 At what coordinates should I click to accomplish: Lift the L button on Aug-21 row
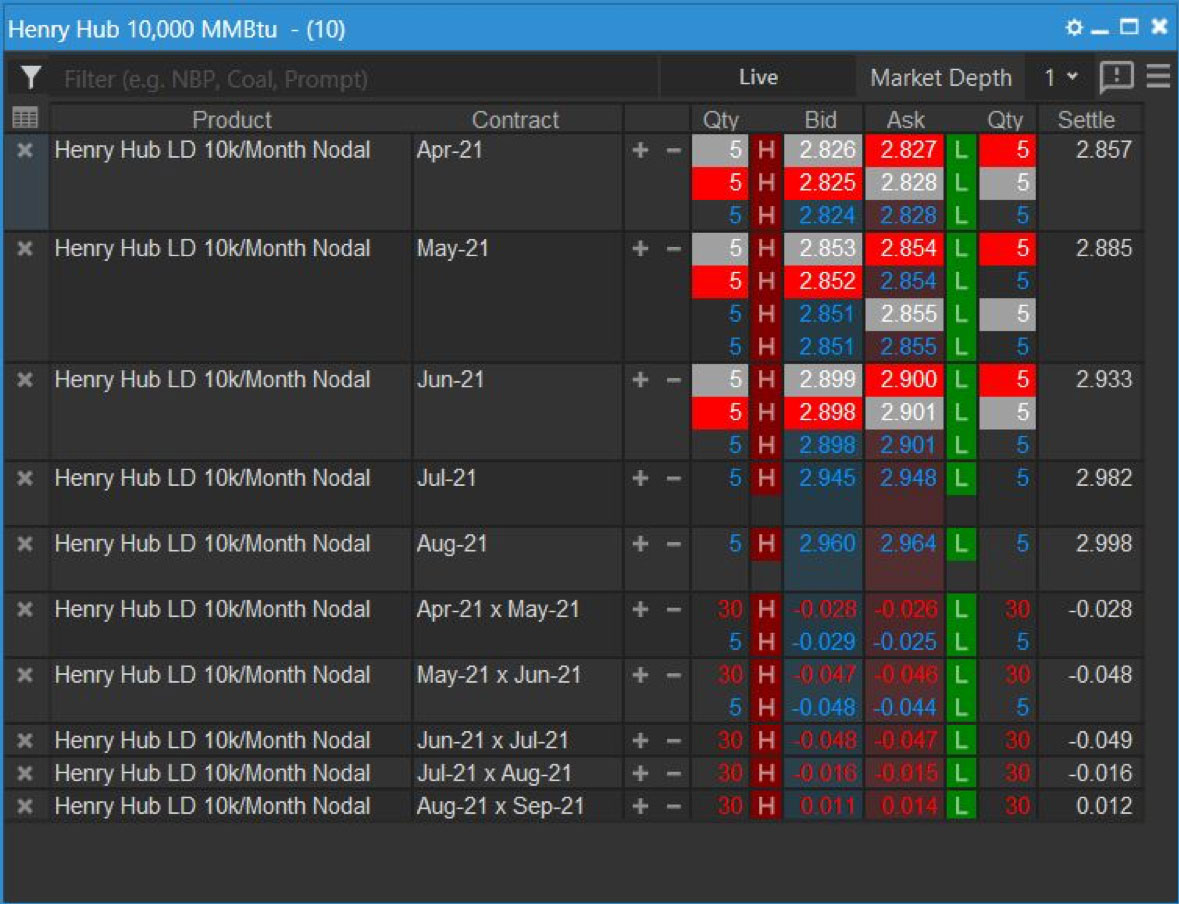click(x=960, y=543)
